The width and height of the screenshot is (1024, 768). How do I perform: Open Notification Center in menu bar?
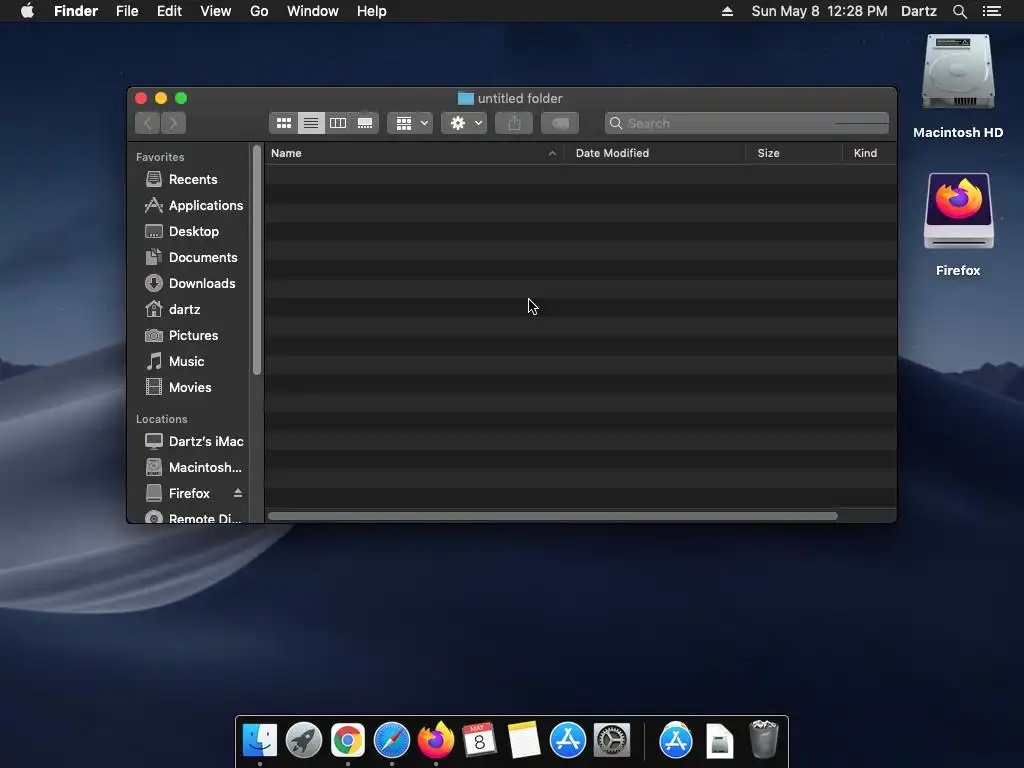[992, 11]
